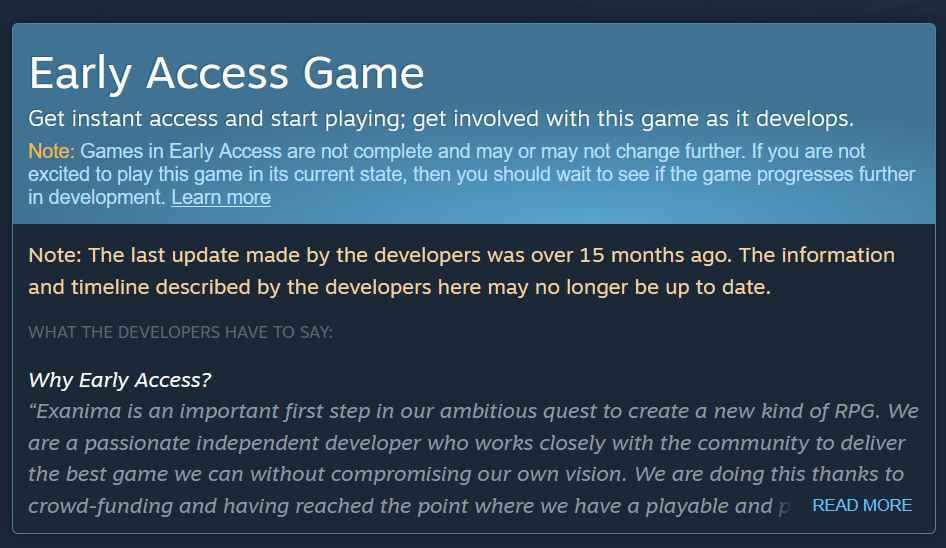Click the 'Why Early Access?' question heading
Image resolution: width=946 pixels, height=548 pixels.
point(119,380)
